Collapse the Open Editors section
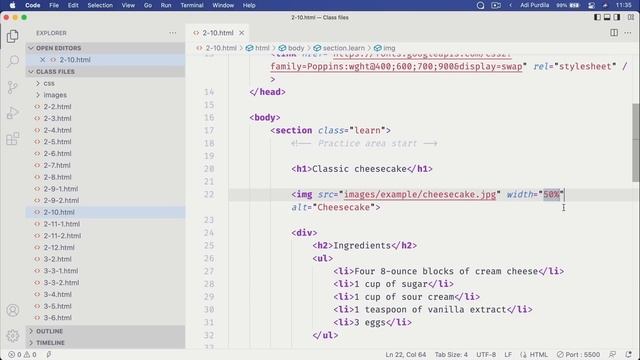Screen dimensions: 640x360 coord(105,48)
